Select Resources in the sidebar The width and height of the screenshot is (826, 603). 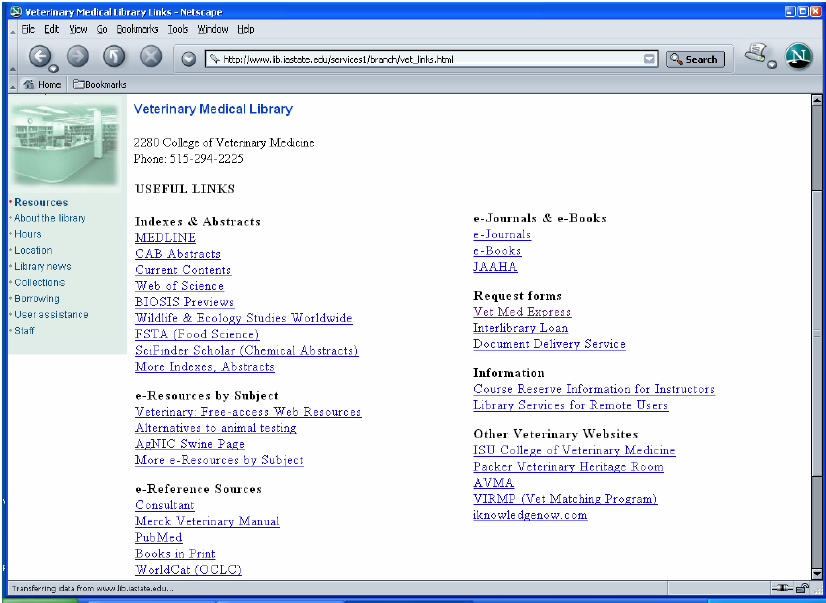click(x=41, y=202)
